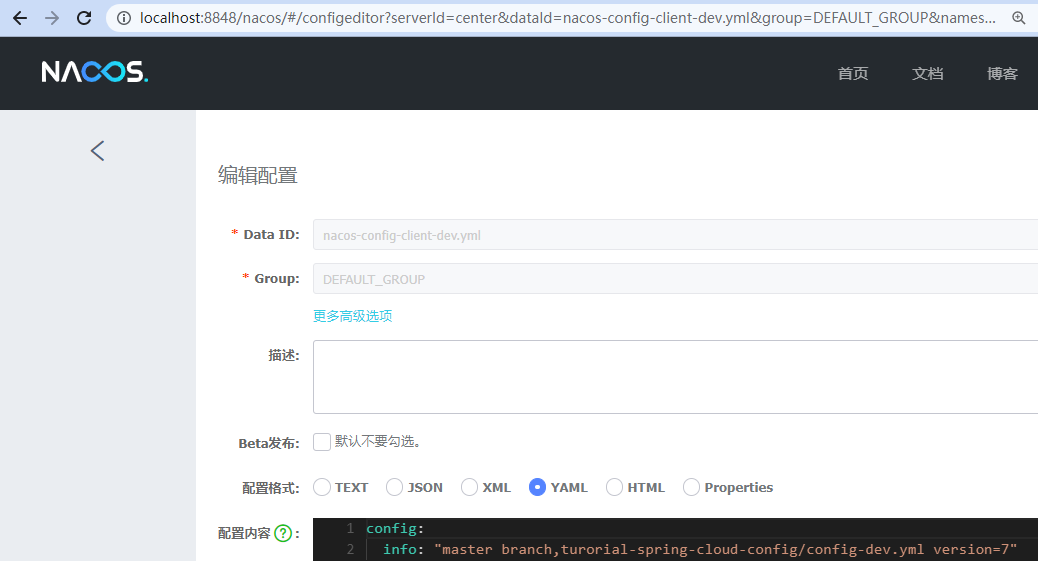
Task: Click the browser forward arrow
Action: pos(52,18)
